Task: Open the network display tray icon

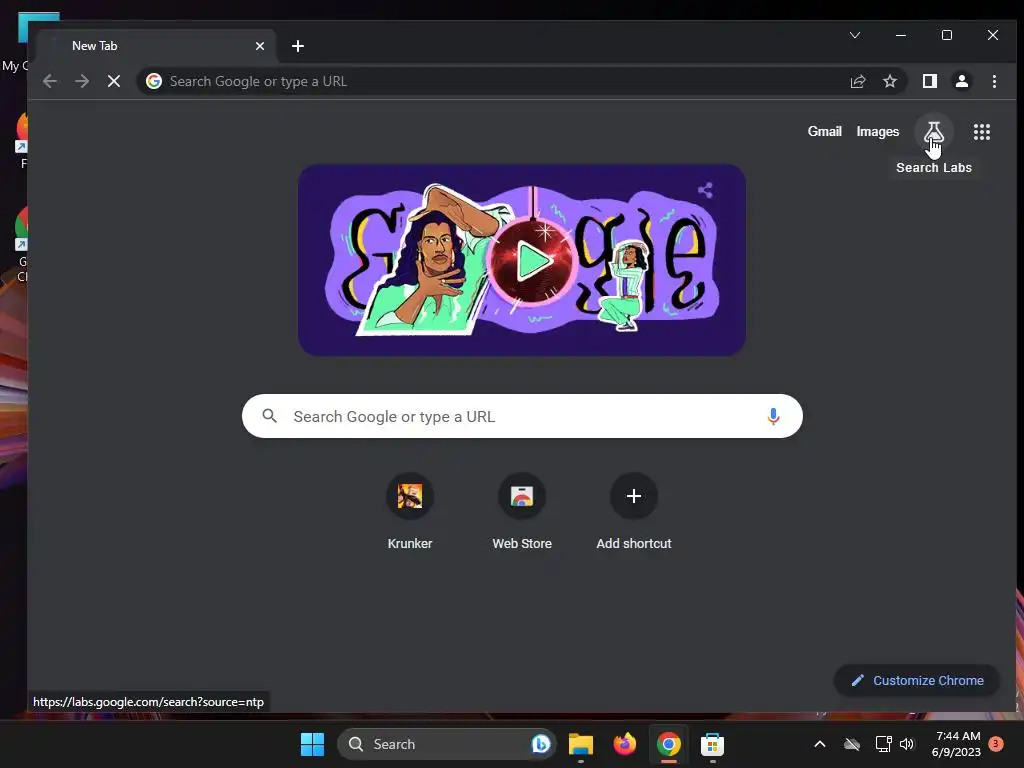Action: click(883, 744)
